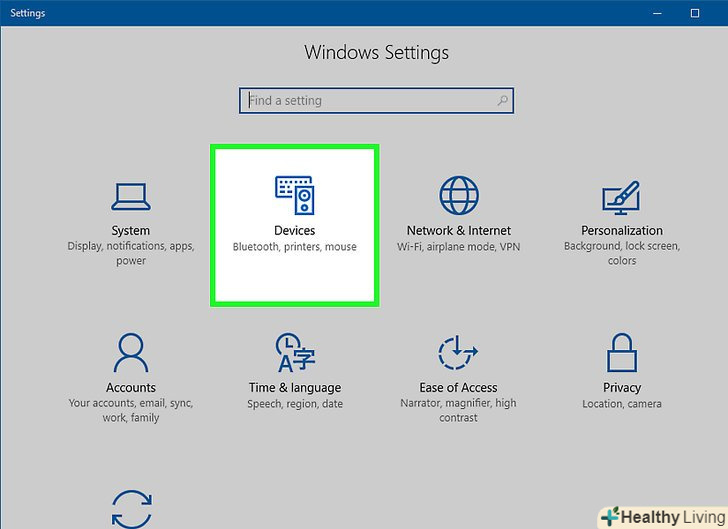The width and height of the screenshot is (728, 529).
Task: Click 'Bluetooth, printers, mouse' description
Action: pos(294,247)
